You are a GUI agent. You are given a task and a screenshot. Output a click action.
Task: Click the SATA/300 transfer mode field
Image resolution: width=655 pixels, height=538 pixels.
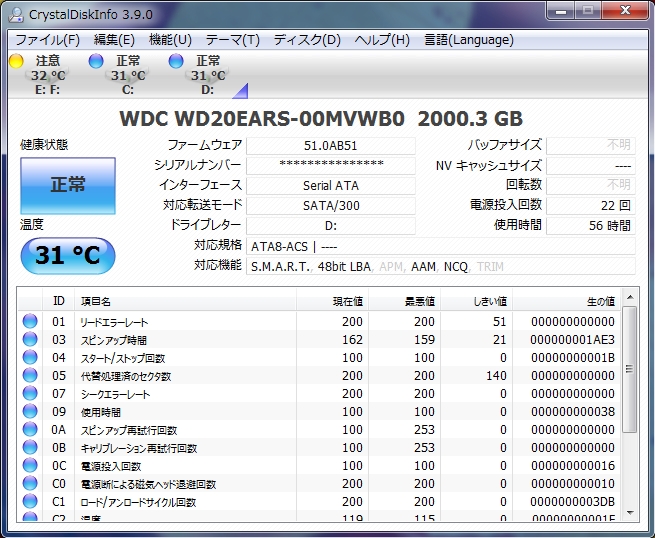[x=331, y=206]
